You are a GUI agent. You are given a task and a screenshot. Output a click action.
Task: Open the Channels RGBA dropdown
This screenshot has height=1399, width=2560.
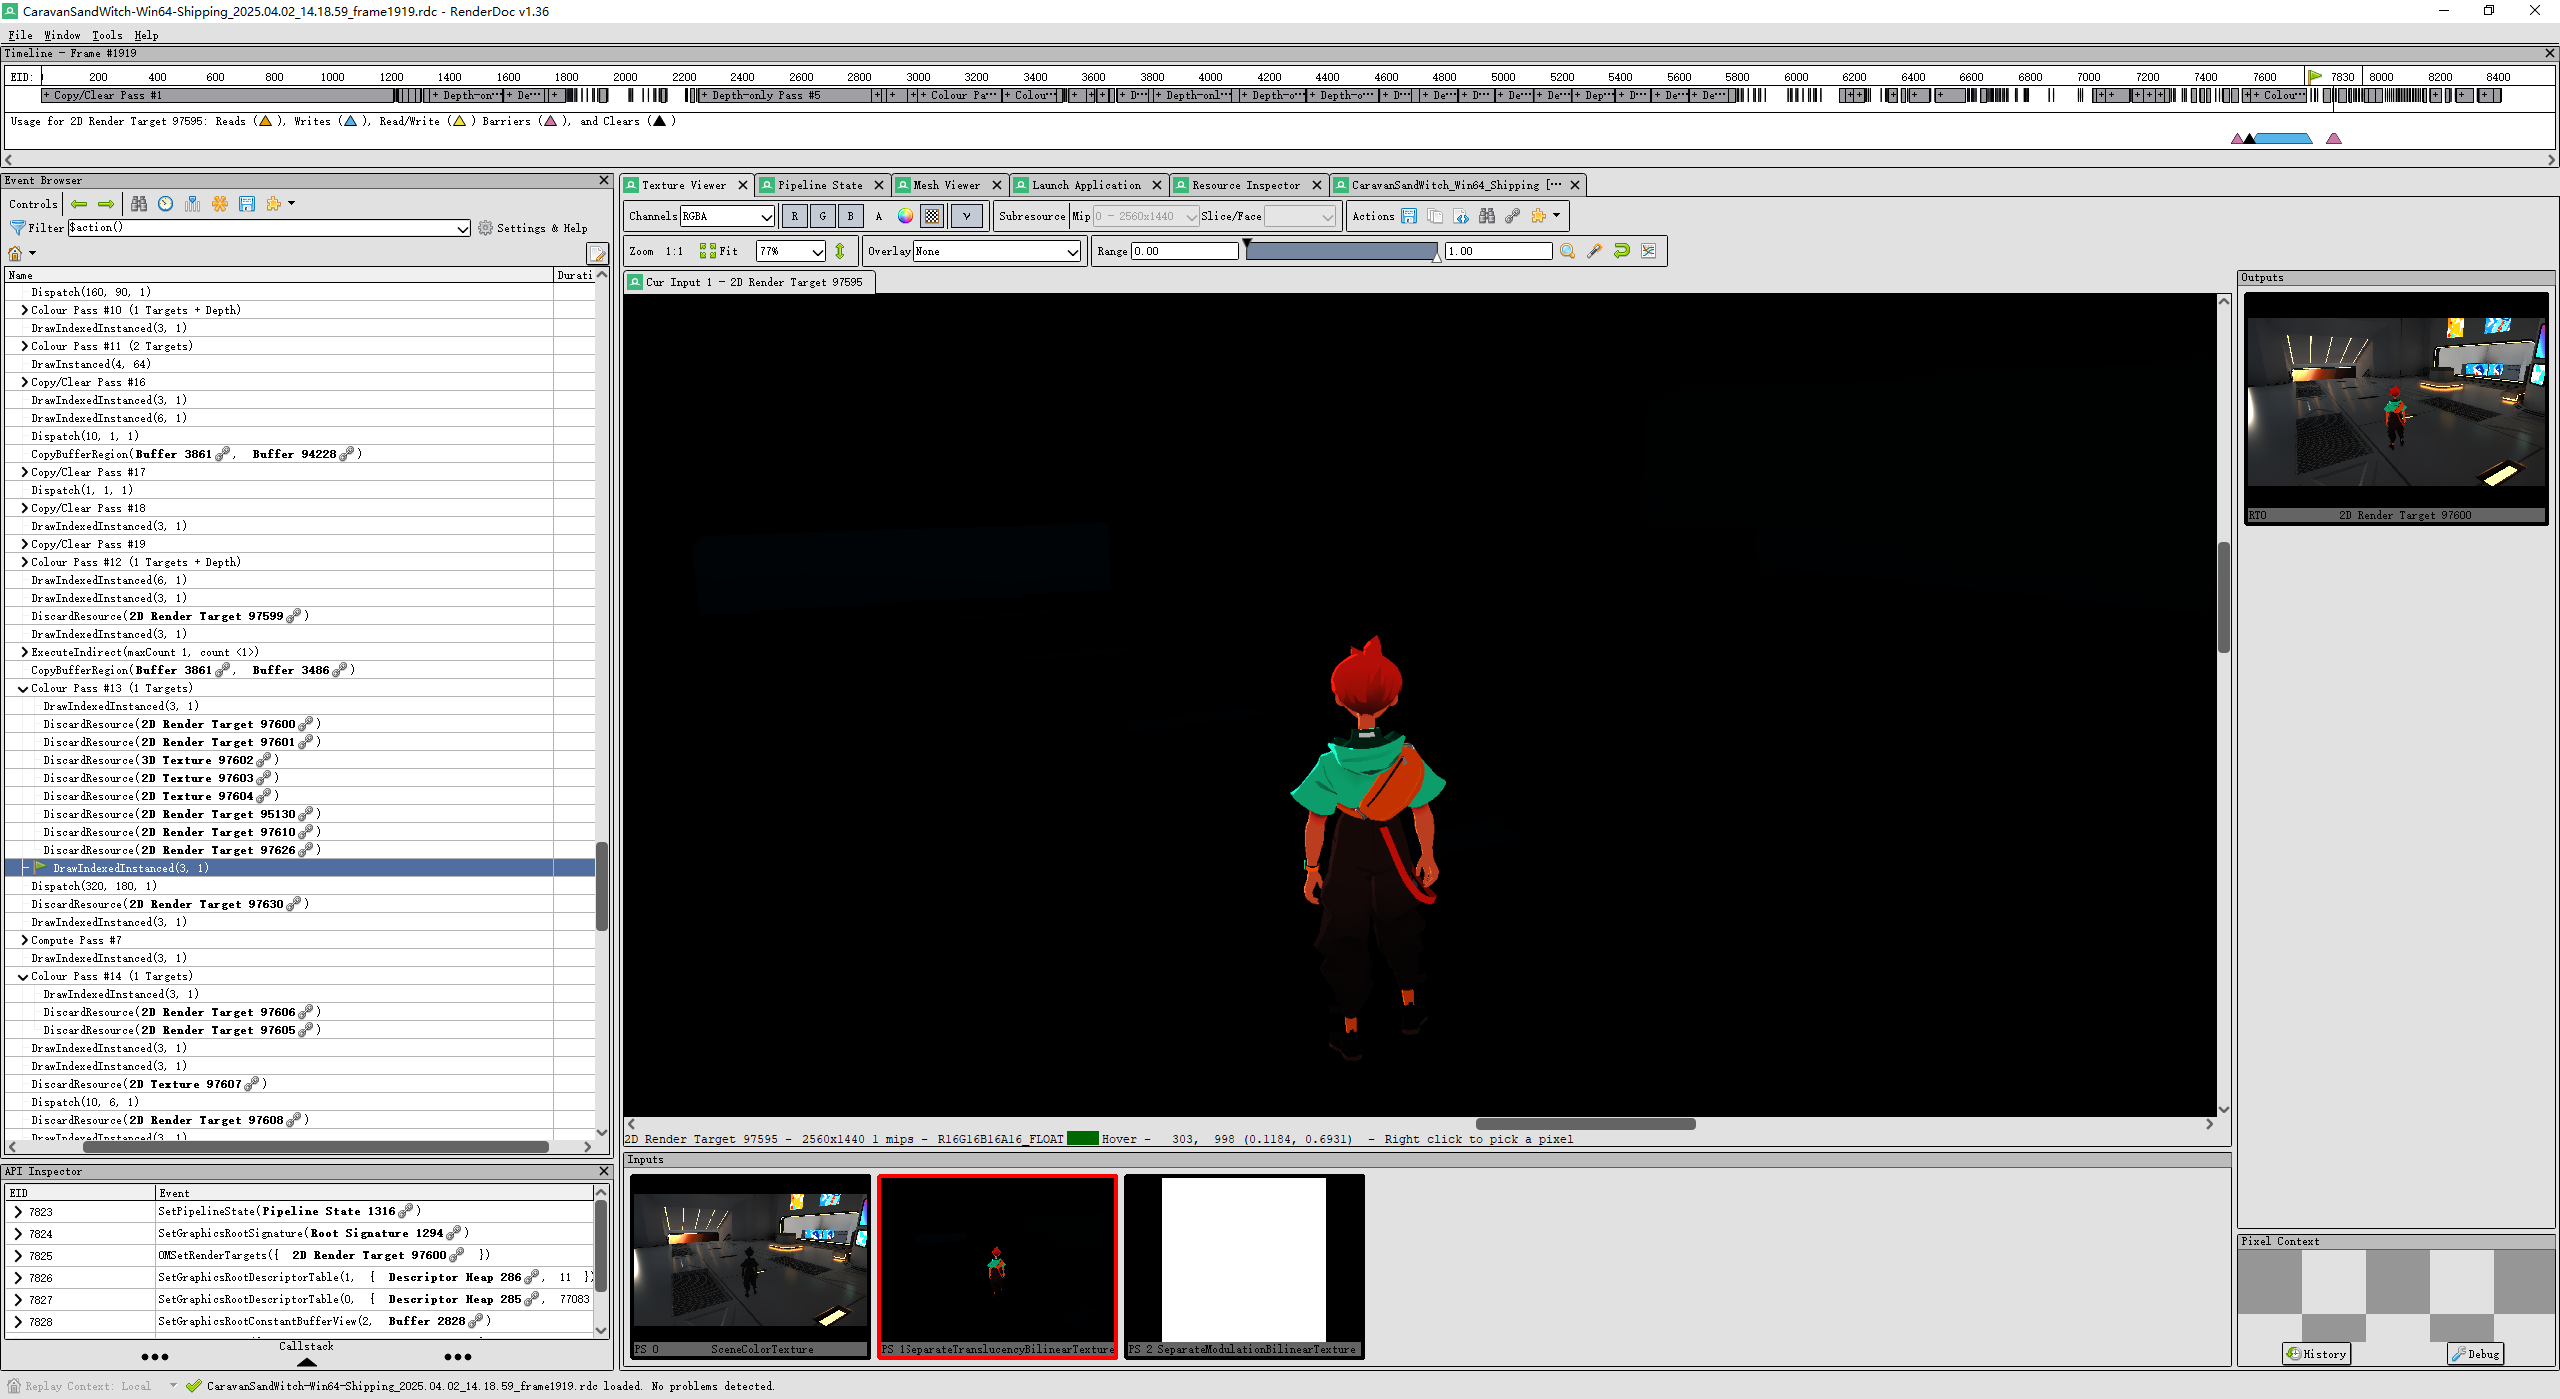coord(727,216)
